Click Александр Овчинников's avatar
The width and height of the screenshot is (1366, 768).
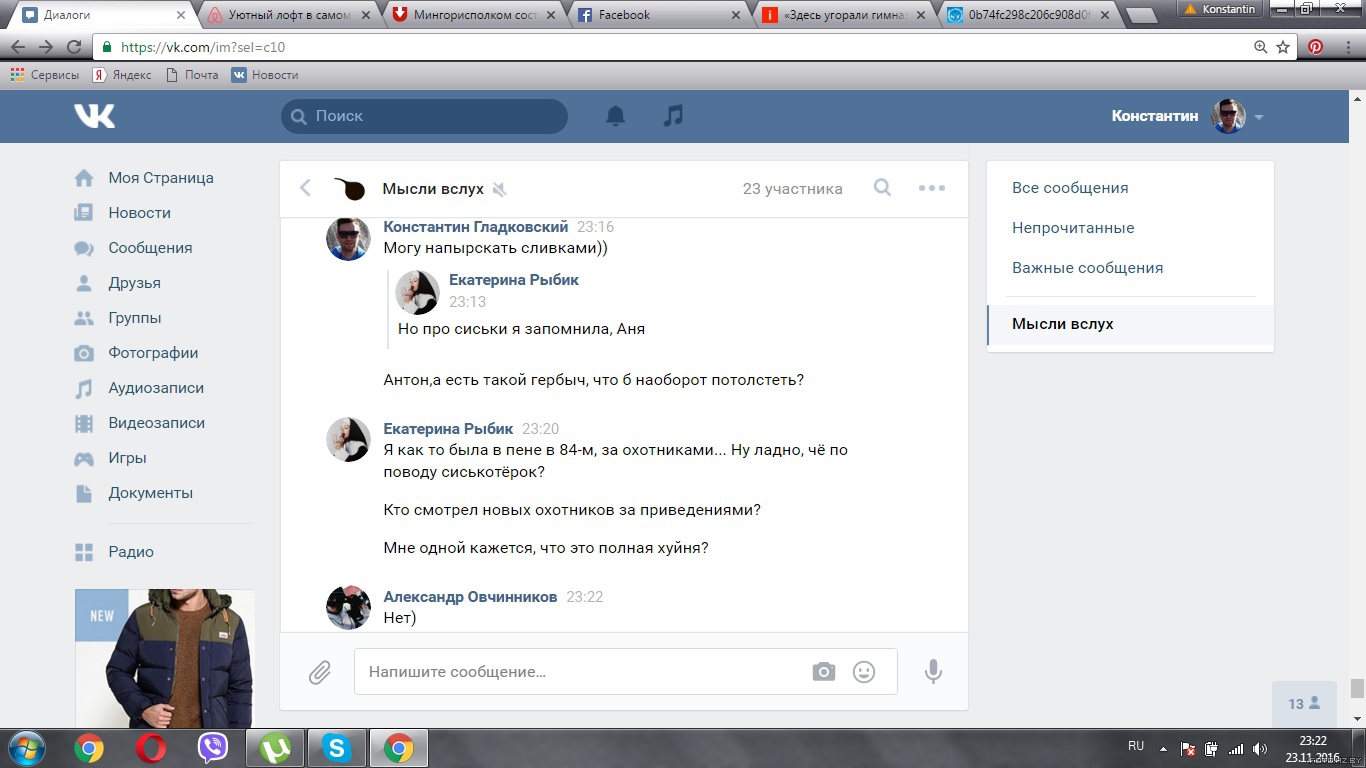click(x=348, y=607)
